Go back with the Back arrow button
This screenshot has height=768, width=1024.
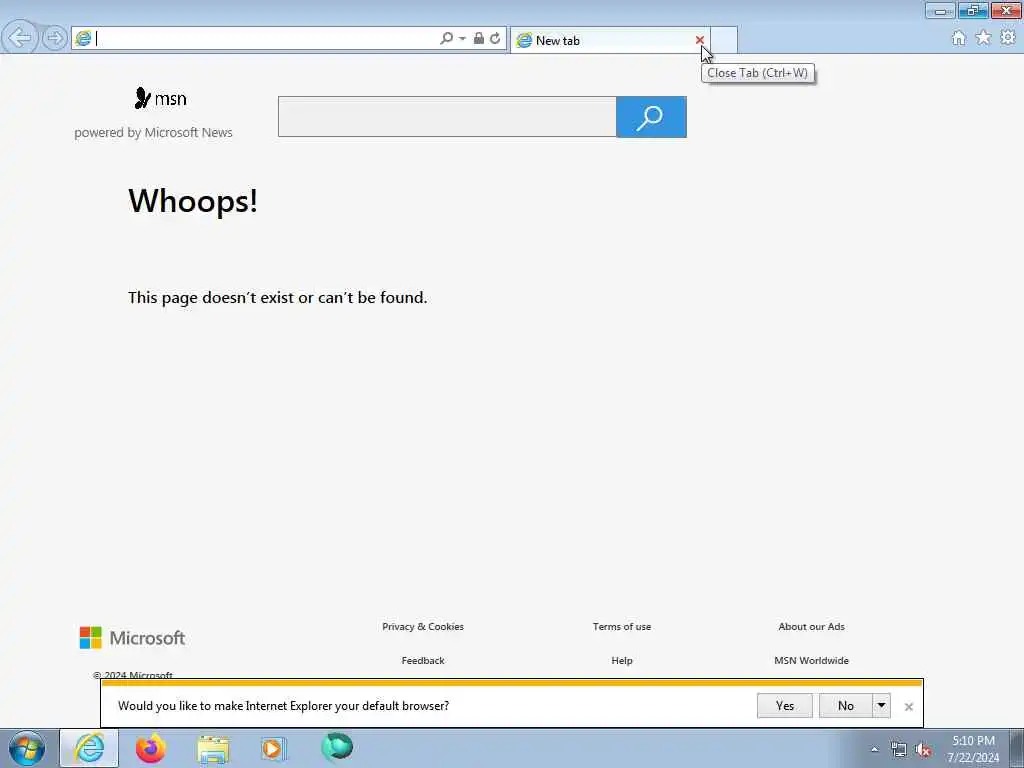20,37
